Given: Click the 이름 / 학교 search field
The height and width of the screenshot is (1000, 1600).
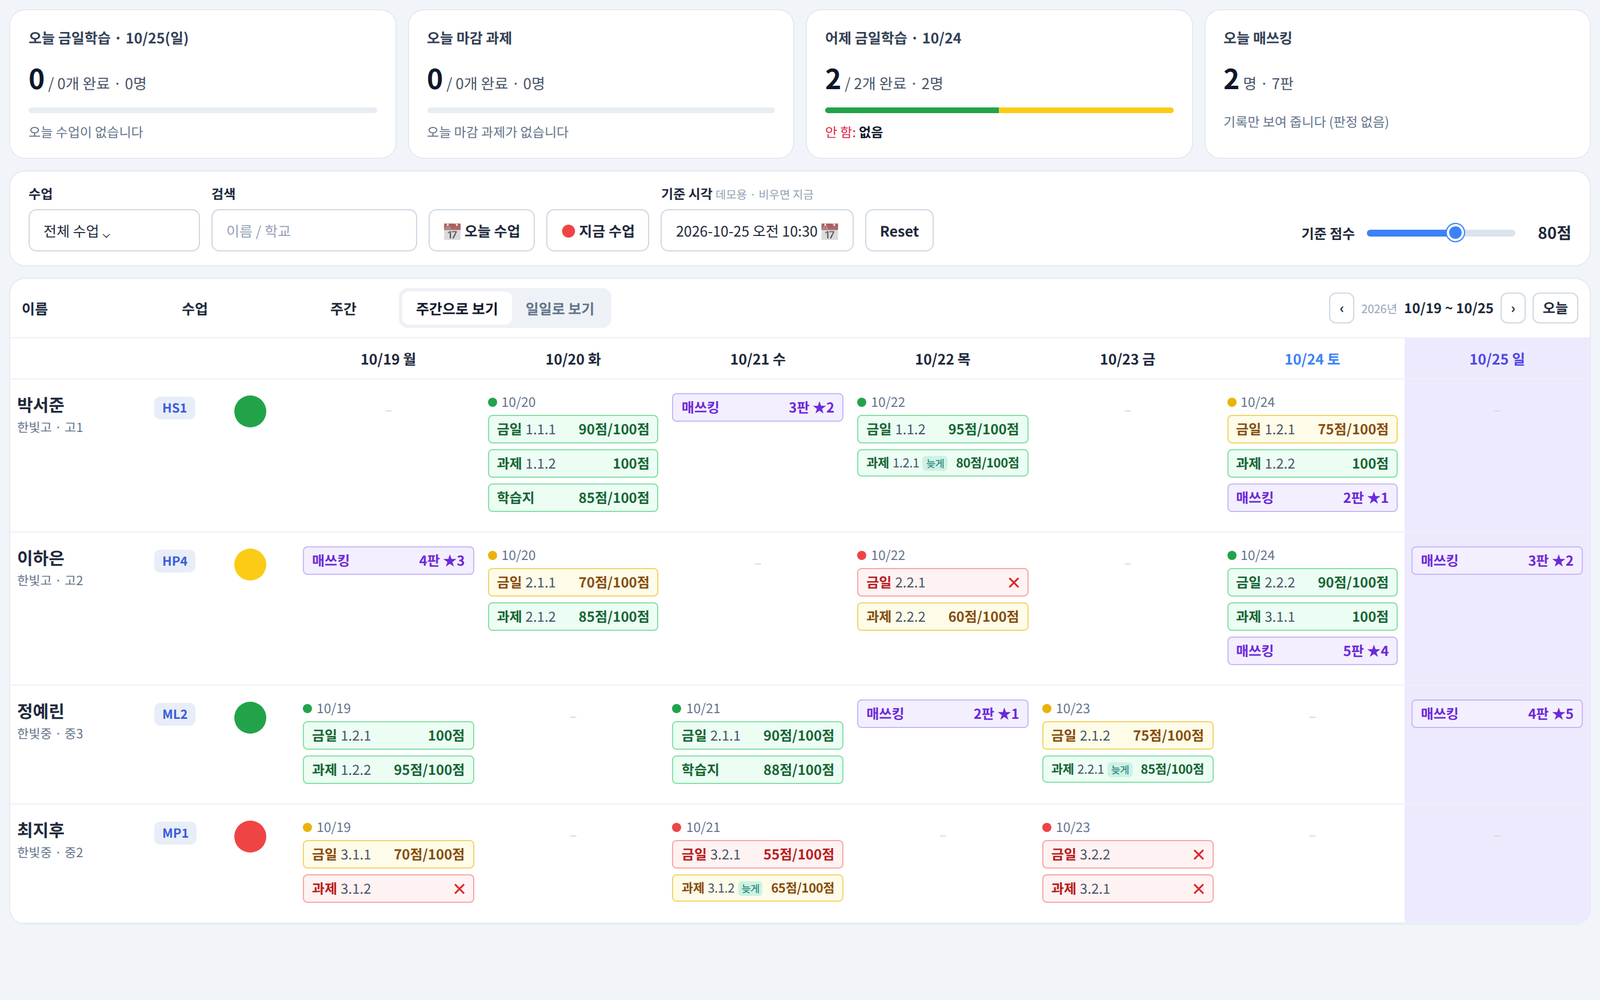Looking at the screenshot, I should pos(314,231).
